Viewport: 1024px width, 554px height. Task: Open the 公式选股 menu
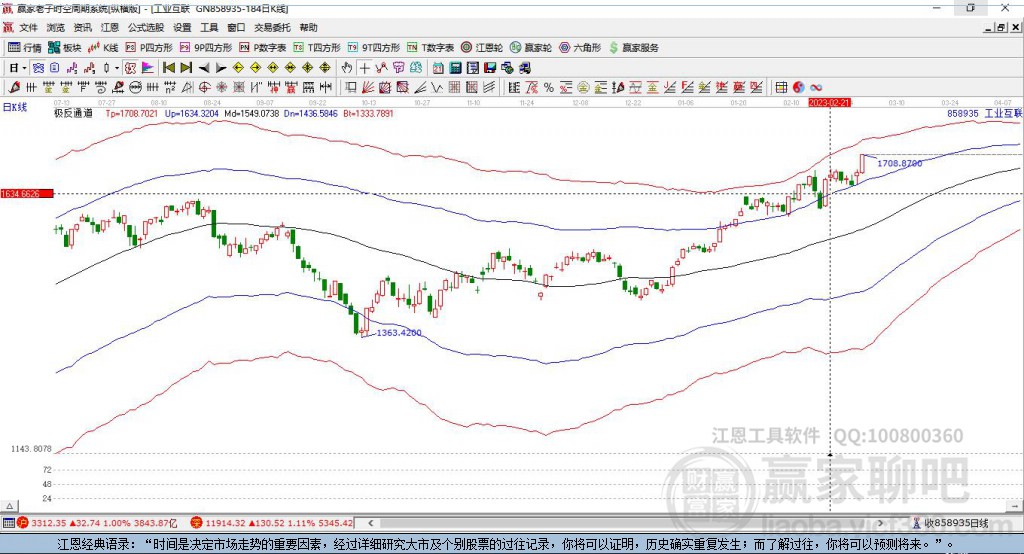pos(146,27)
